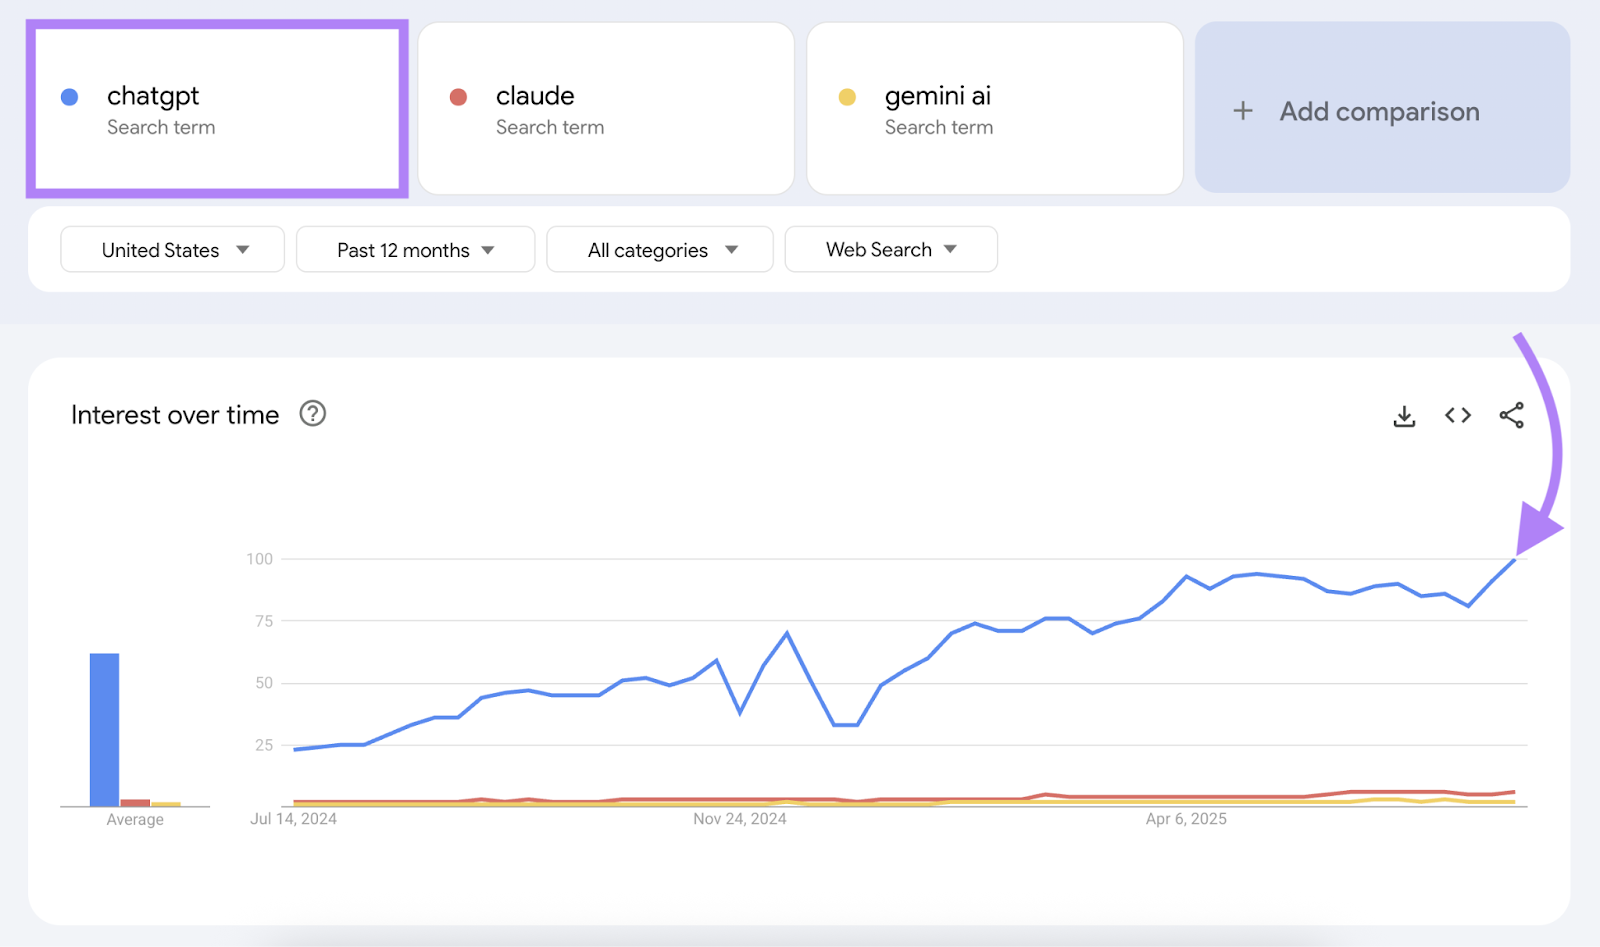The height and width of the screenshot is (947, 1600).
Task: Click the plus icon next to Add comparison
Action: tap(1242, 110)
